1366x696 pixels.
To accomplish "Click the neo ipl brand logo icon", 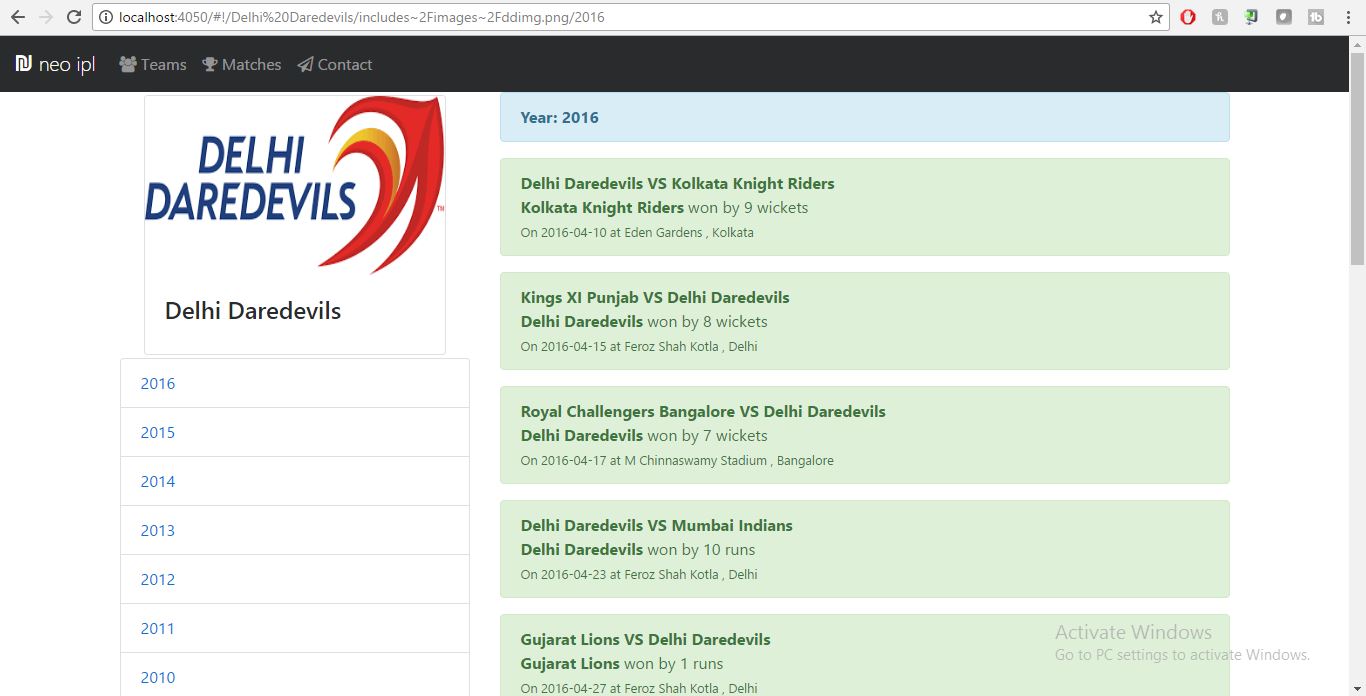I will 24,64.
